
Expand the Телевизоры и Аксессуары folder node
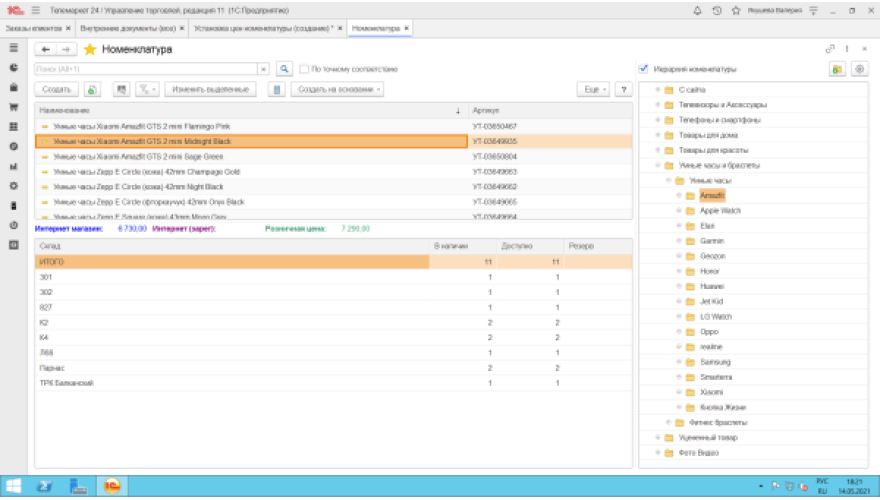(x=658, y=105)
